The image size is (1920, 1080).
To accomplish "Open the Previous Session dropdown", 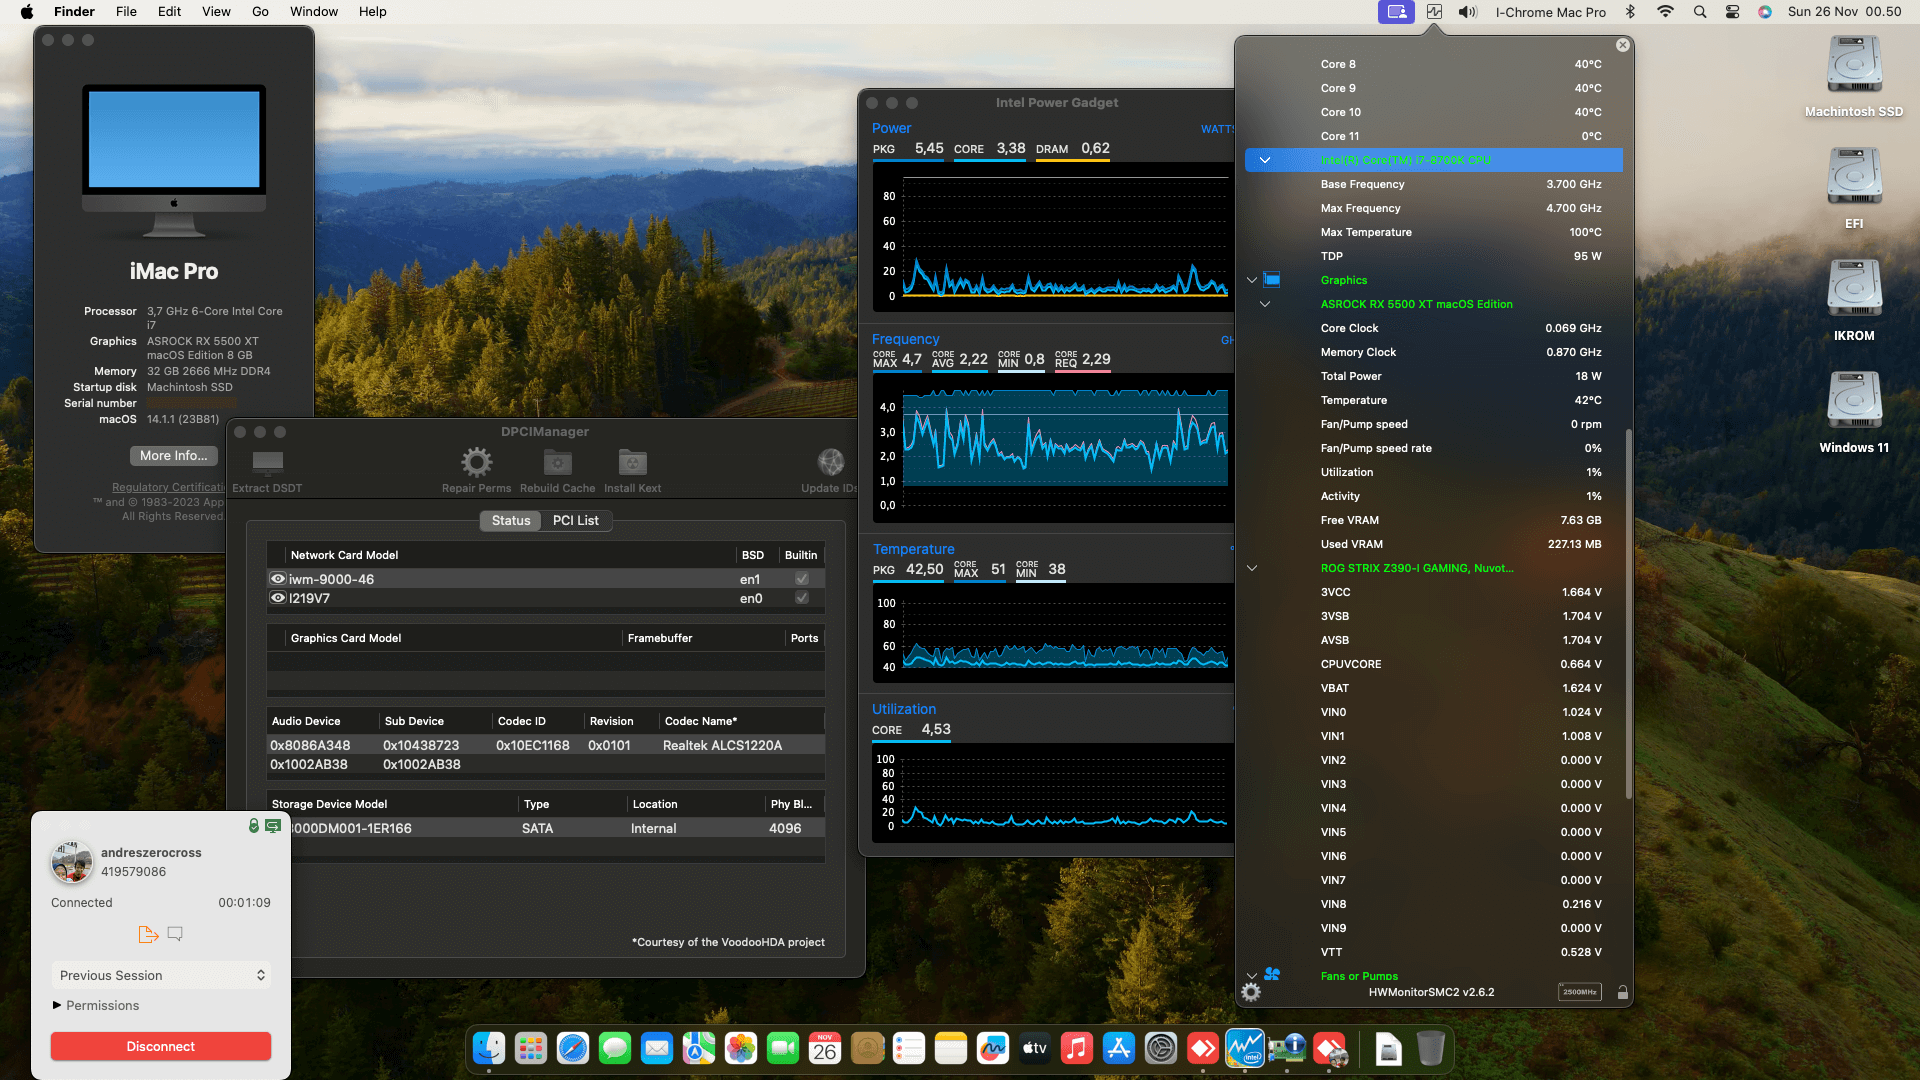I will [x=161, y=975].
